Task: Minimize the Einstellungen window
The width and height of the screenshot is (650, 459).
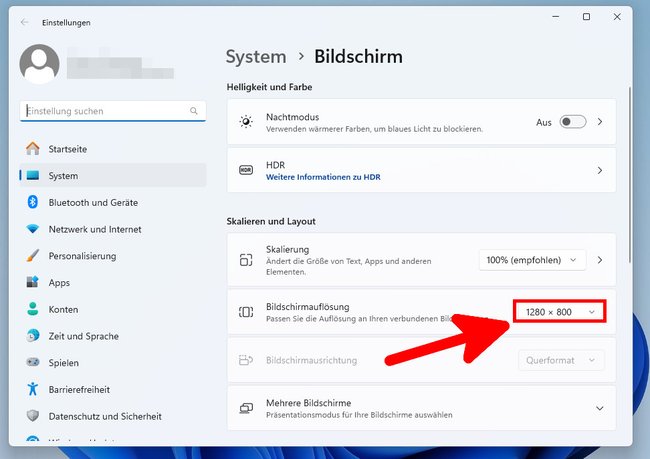Action: point(555,17)
